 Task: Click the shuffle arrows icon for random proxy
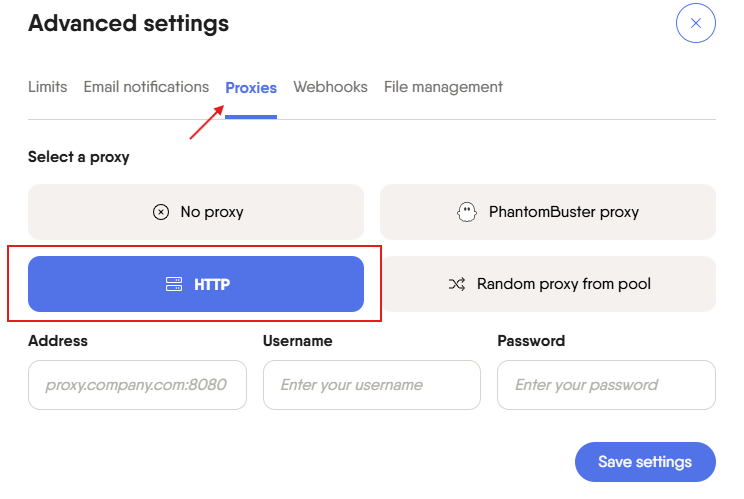[x=457, y=284]
